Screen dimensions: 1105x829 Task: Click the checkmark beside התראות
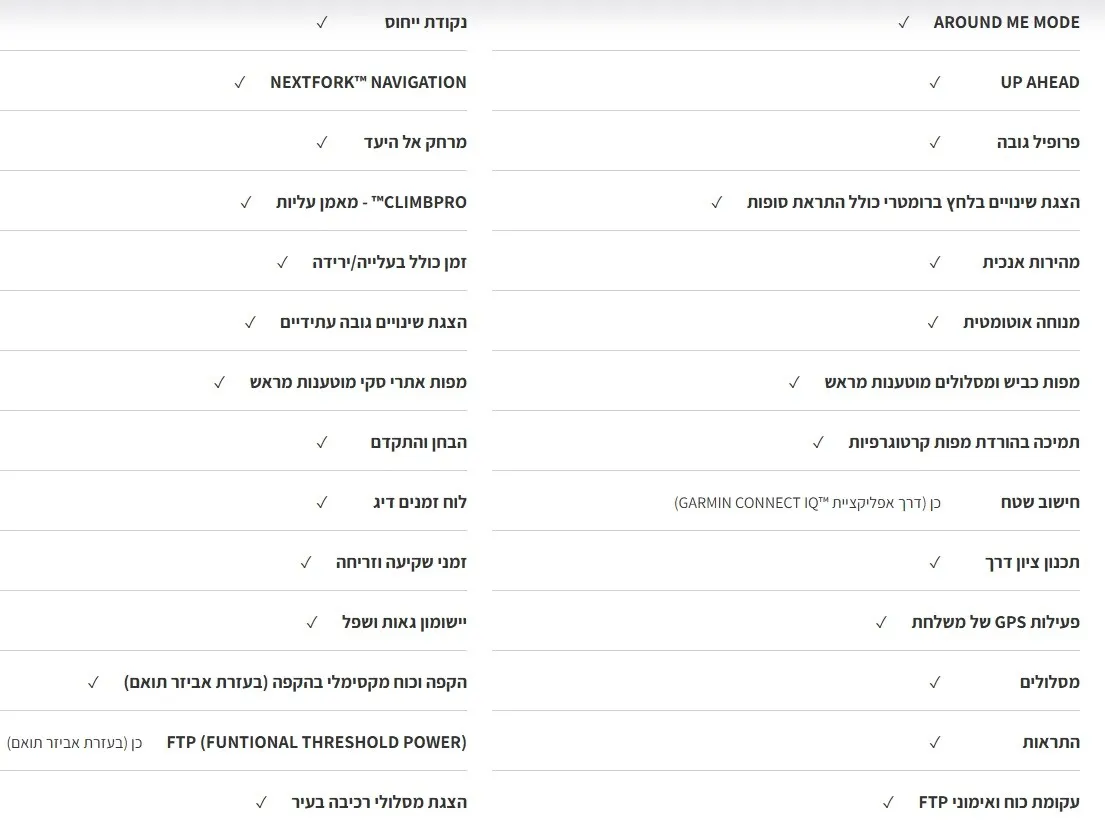935,742
